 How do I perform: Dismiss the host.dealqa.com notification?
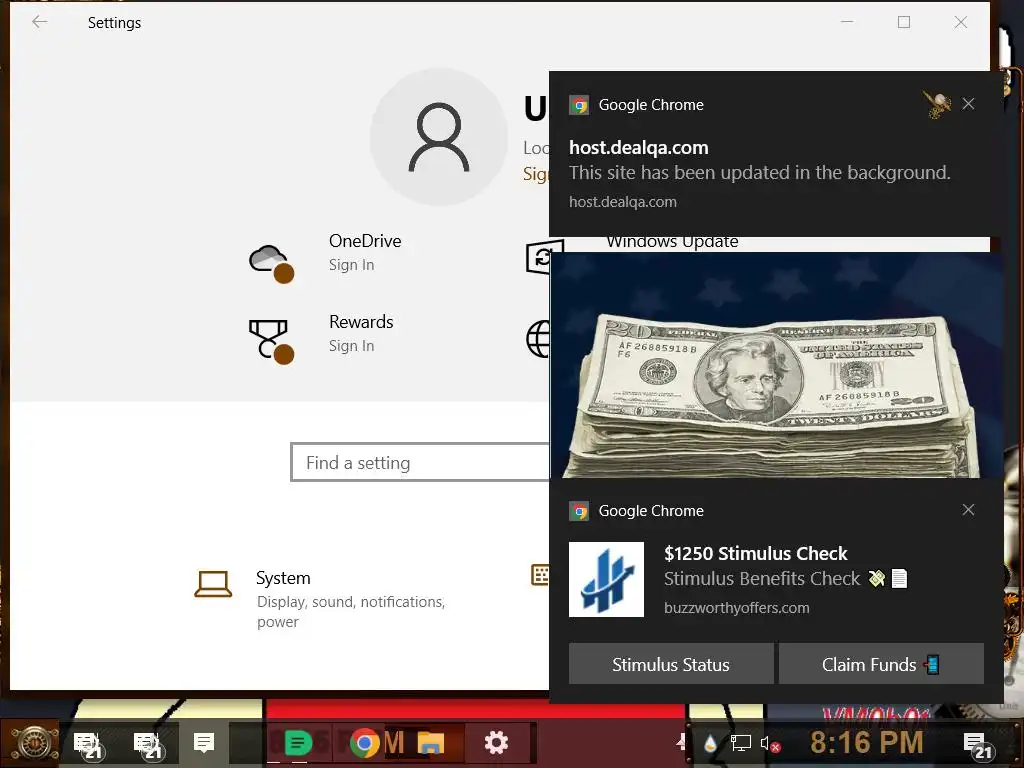[x=968, y=104]
